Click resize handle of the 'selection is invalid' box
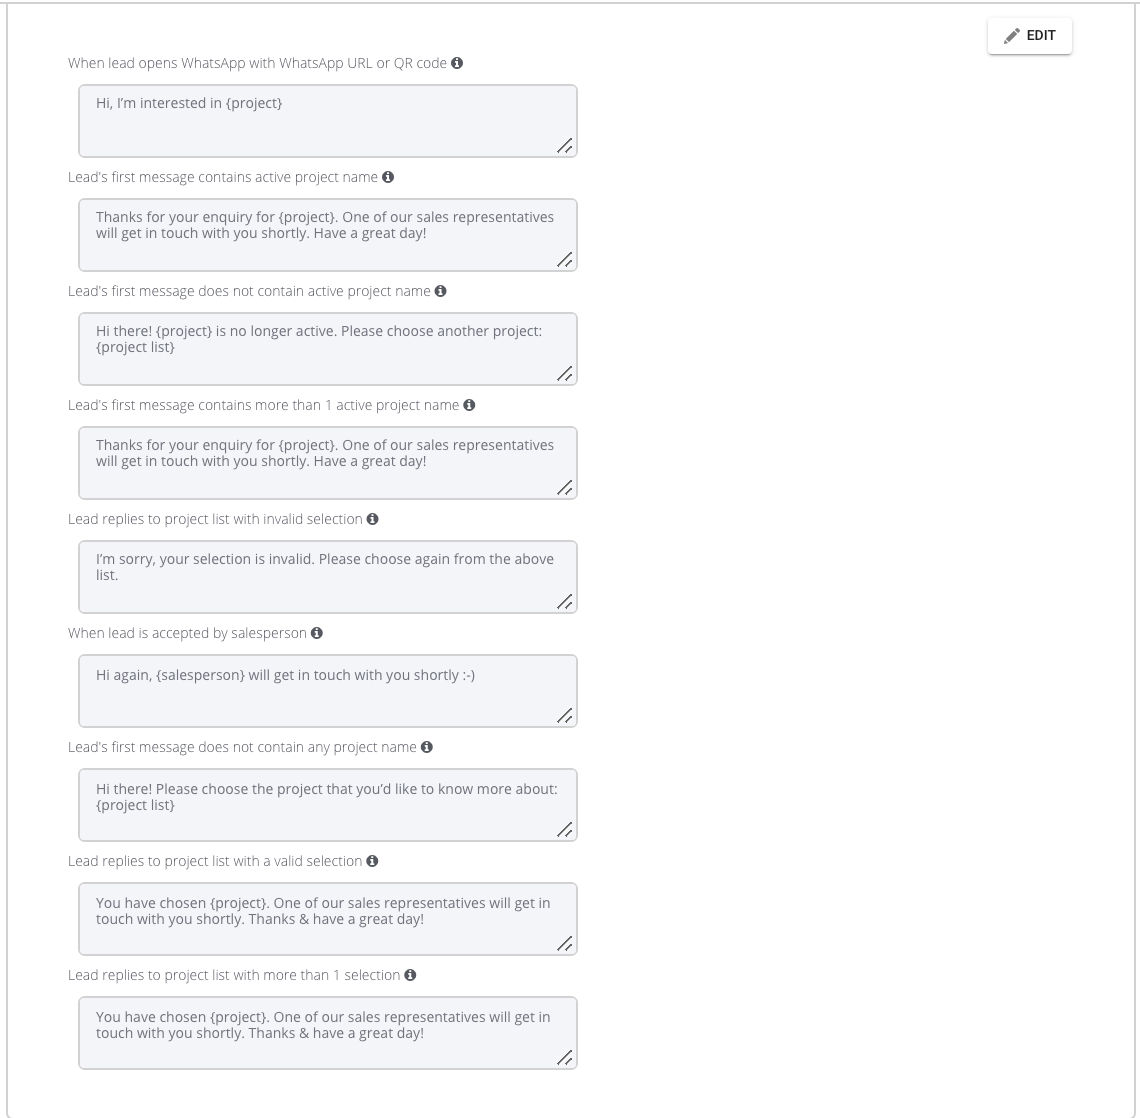 pyautogui.click(x=565, y=602)
